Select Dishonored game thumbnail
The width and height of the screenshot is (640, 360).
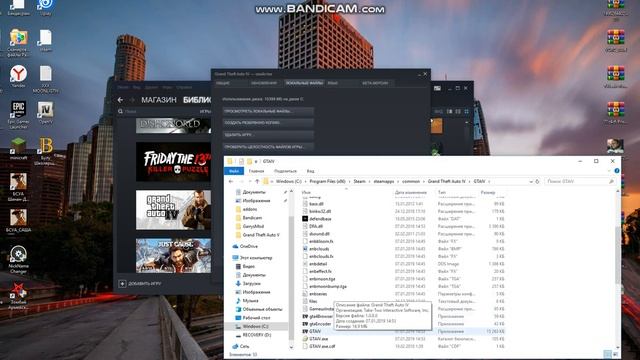click(173, 126)
